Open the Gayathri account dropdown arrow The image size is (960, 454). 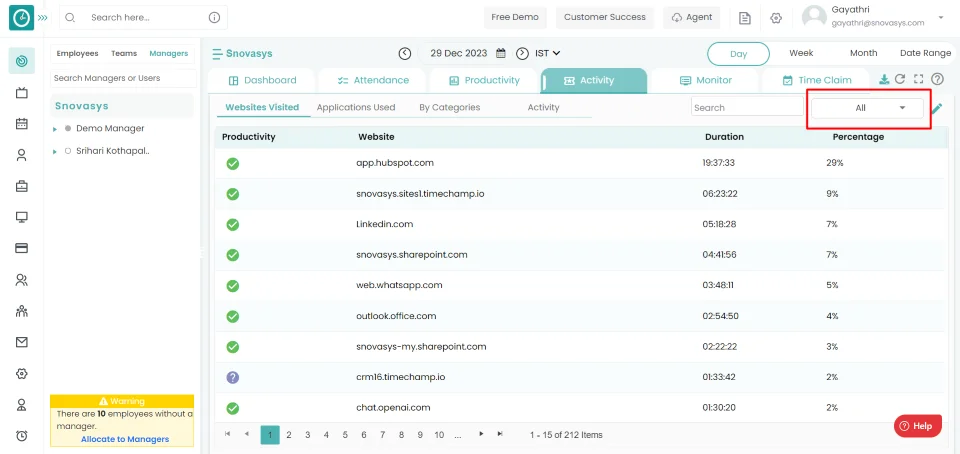pos(940,18)
